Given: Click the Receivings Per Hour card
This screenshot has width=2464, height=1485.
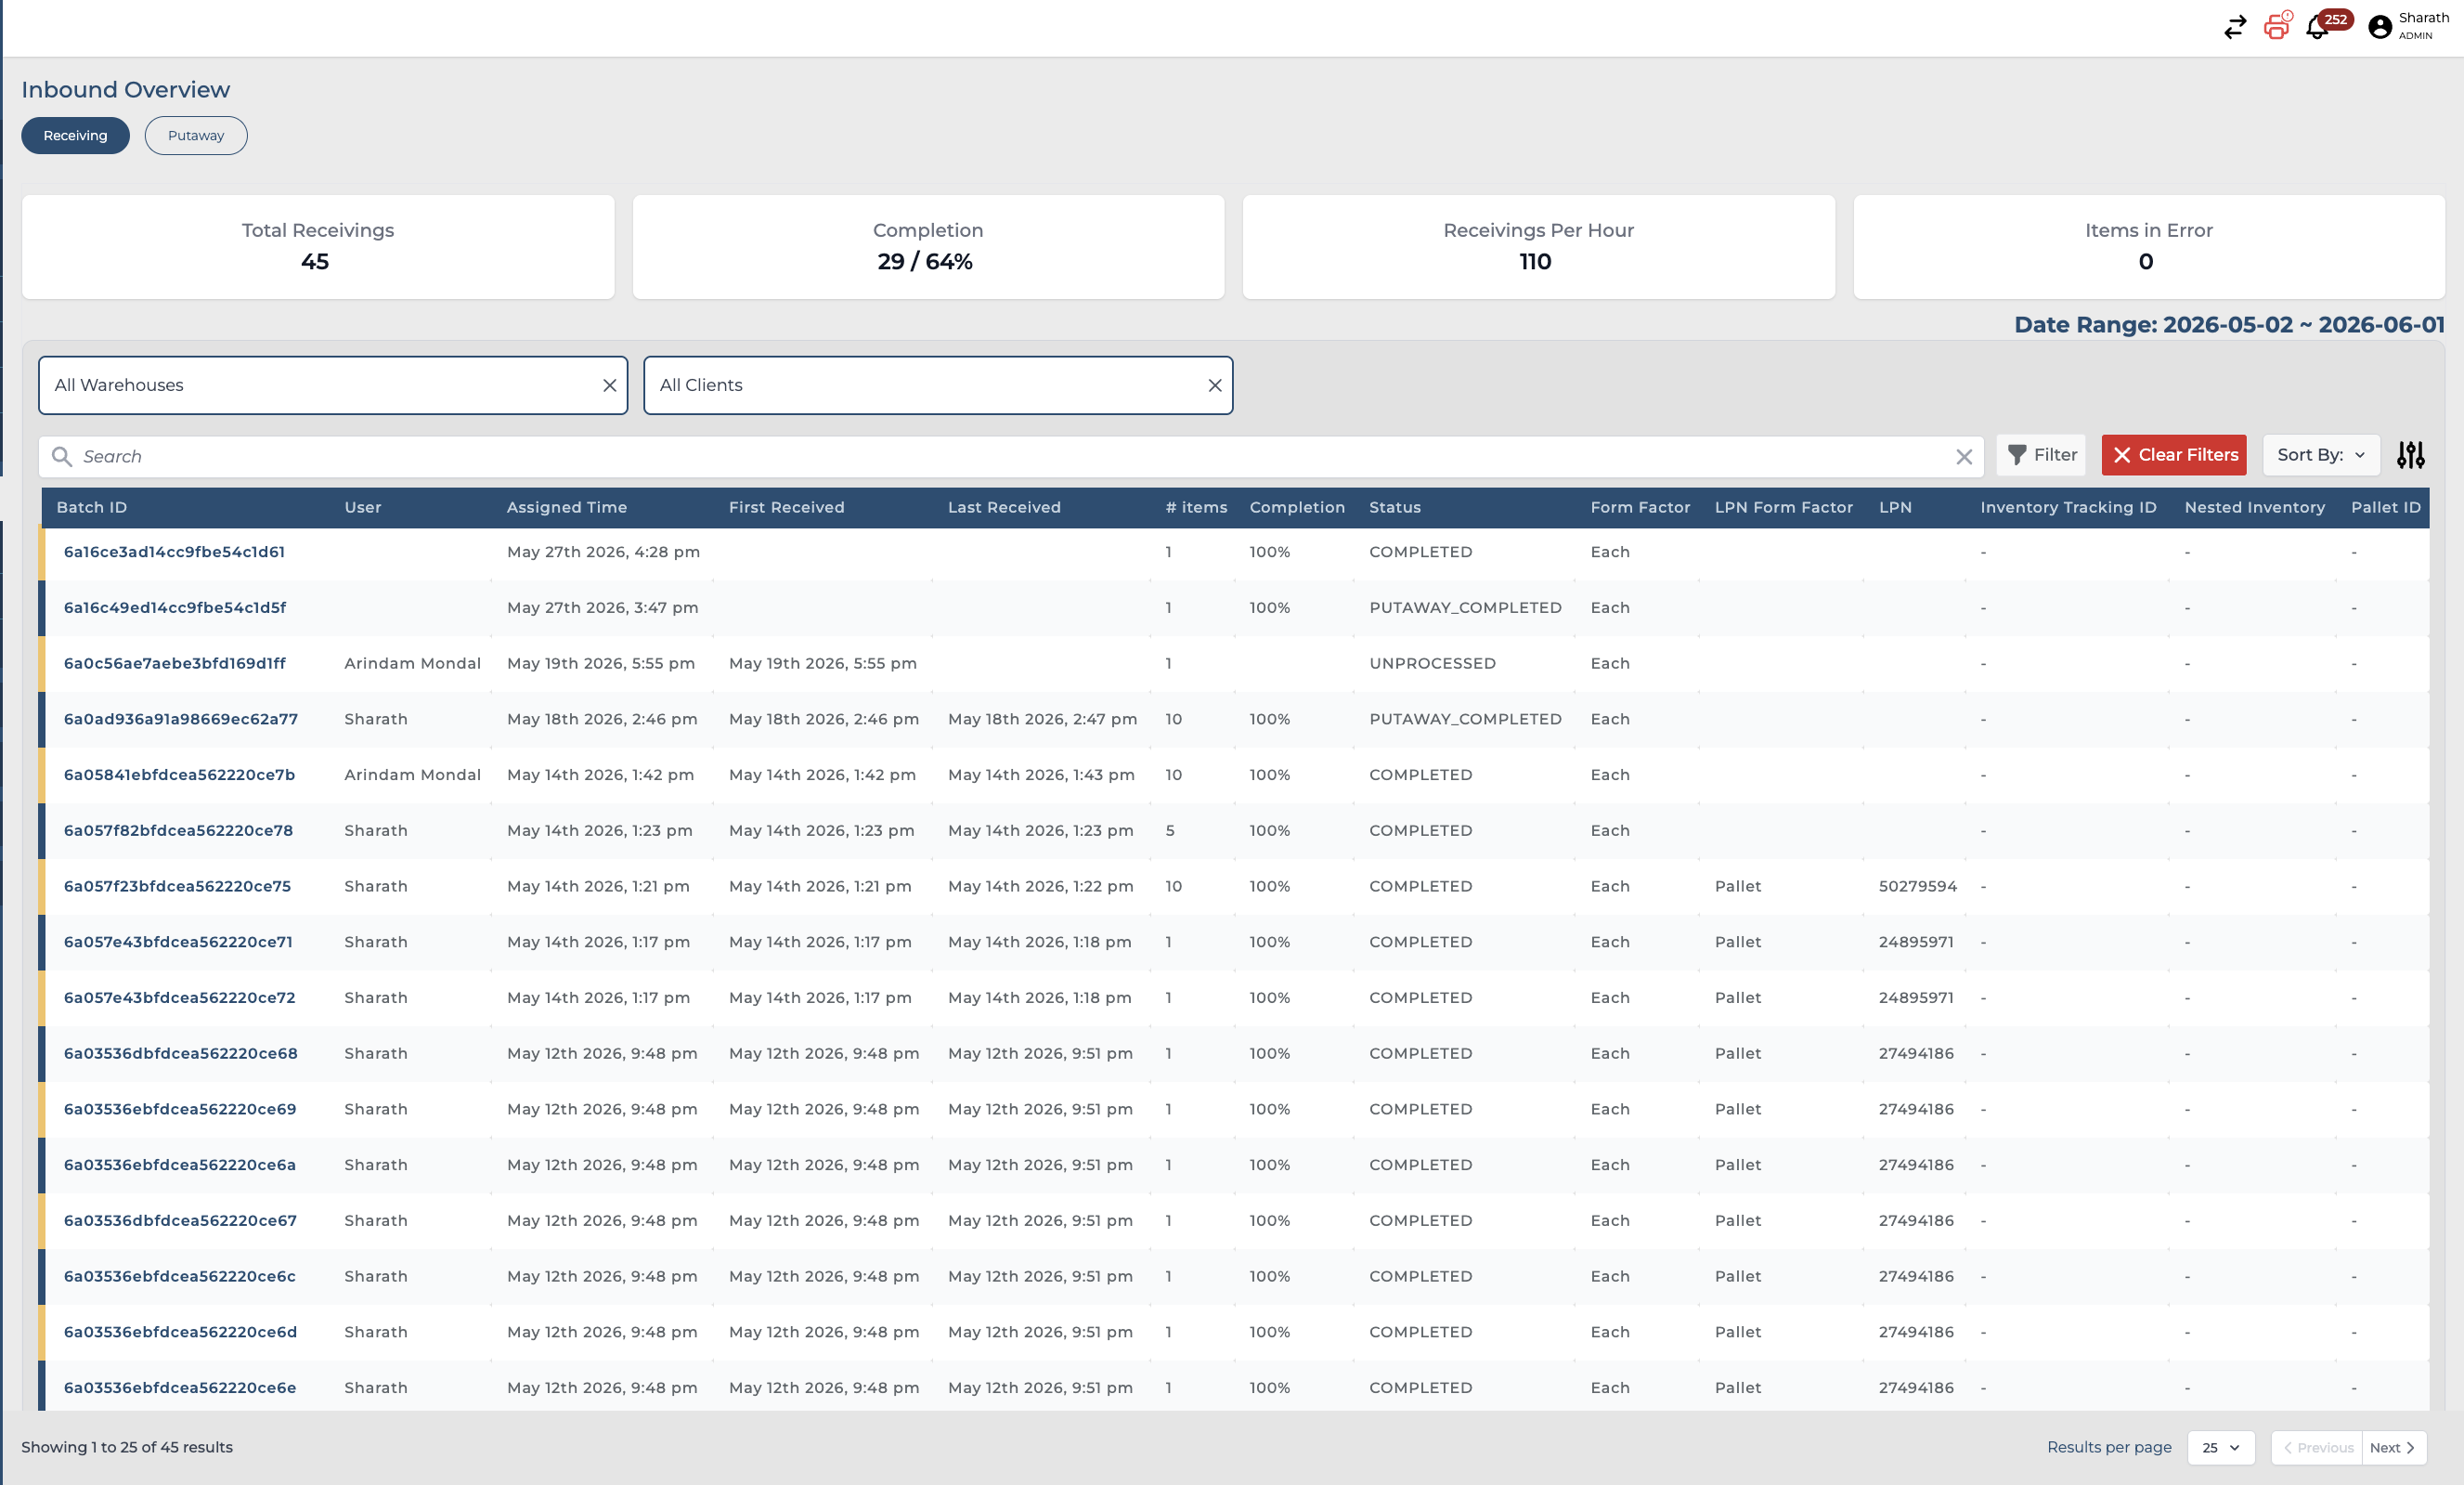Looking at the screenshot, I should point(1538,246).
